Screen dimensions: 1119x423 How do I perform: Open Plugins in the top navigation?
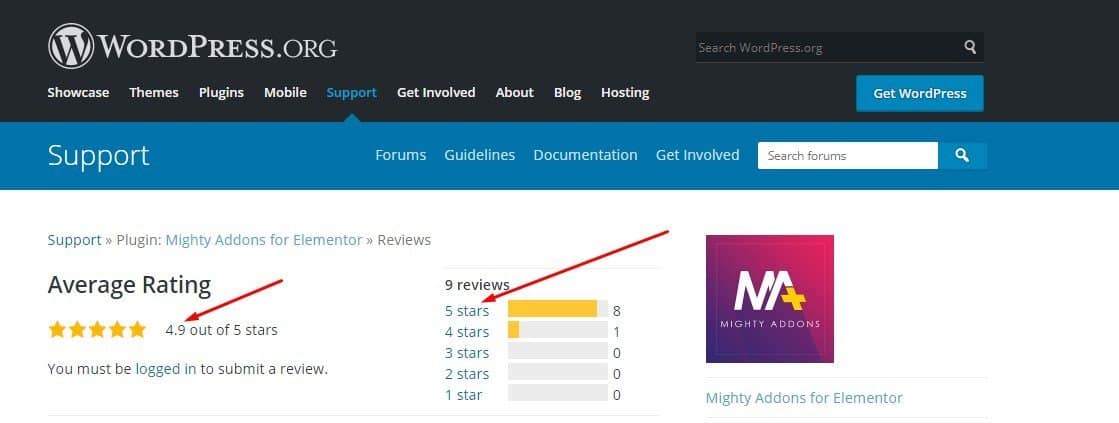[221, 92]
